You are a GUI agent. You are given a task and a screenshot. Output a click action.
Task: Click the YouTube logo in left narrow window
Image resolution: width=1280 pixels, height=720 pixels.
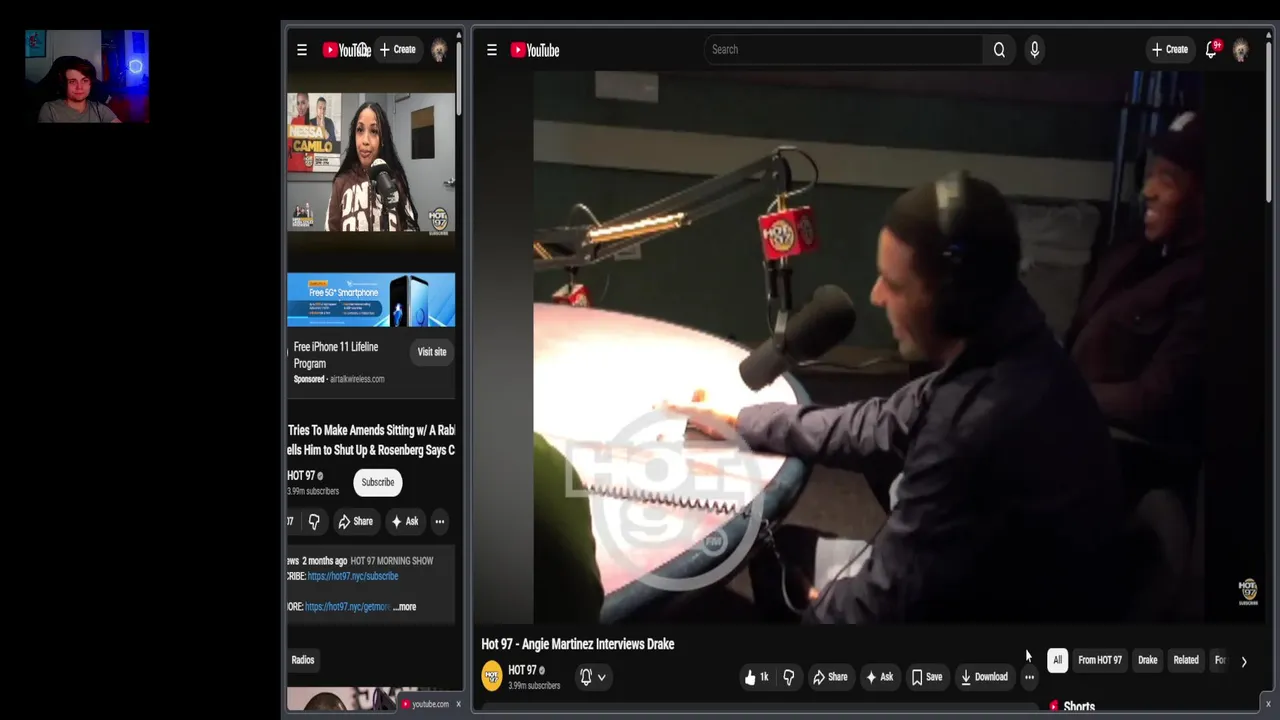pos(346,50)
